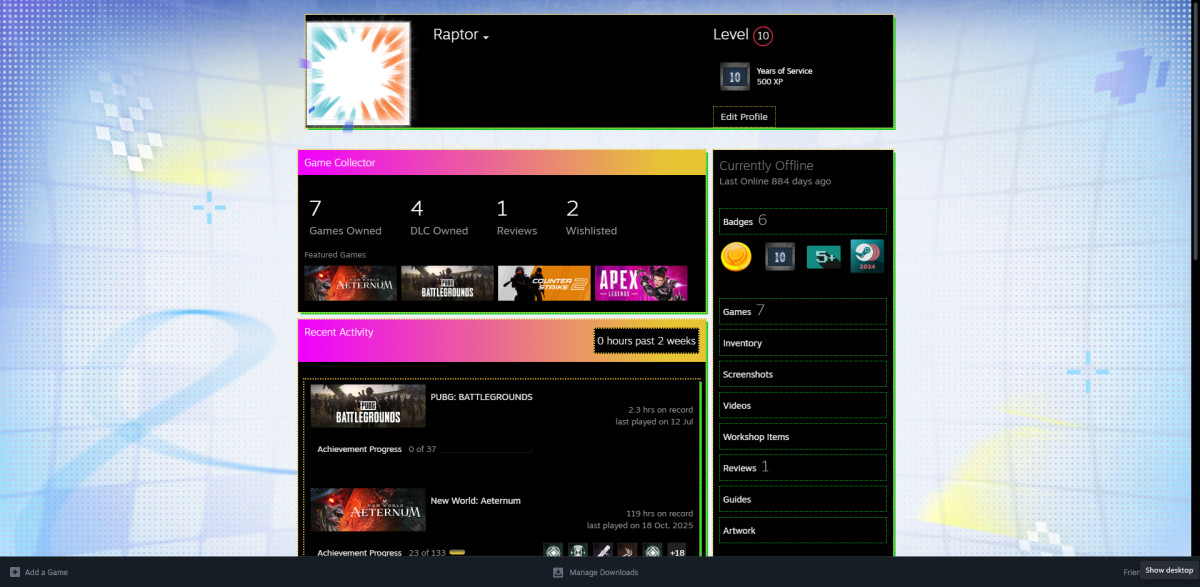Open Apex Legends featured game thumbnail
Image resolution: width=1200 pixels, height=587 pixels.
[x=641, y=283]
